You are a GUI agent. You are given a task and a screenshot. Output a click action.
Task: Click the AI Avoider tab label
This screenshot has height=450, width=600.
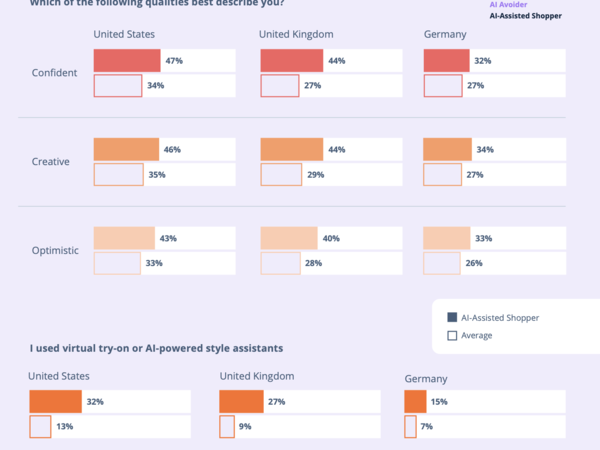click(x=508, y=4)
